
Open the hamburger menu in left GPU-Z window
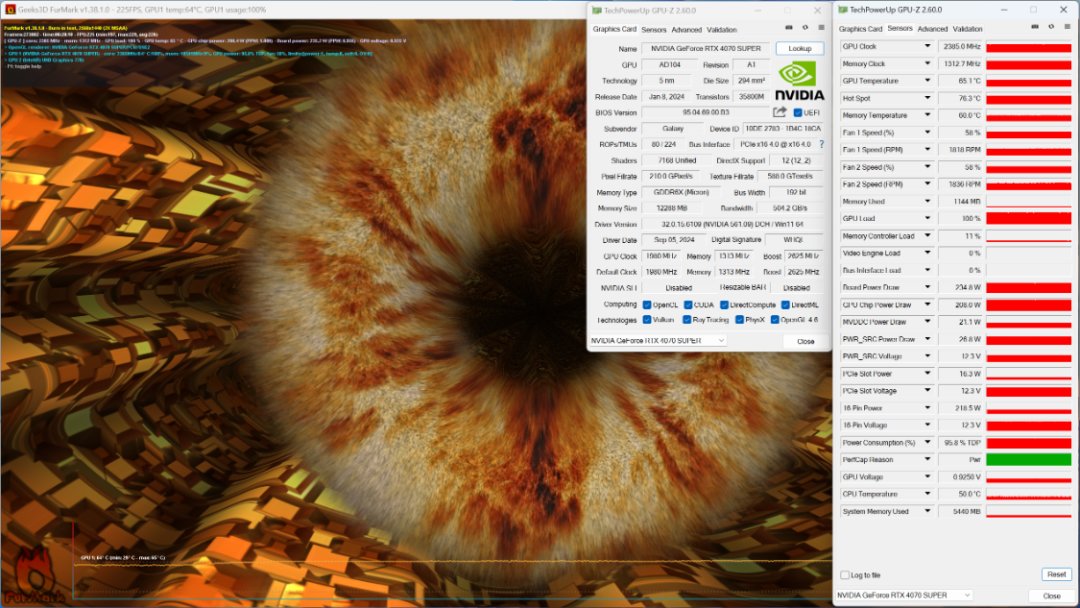[821, 28]
